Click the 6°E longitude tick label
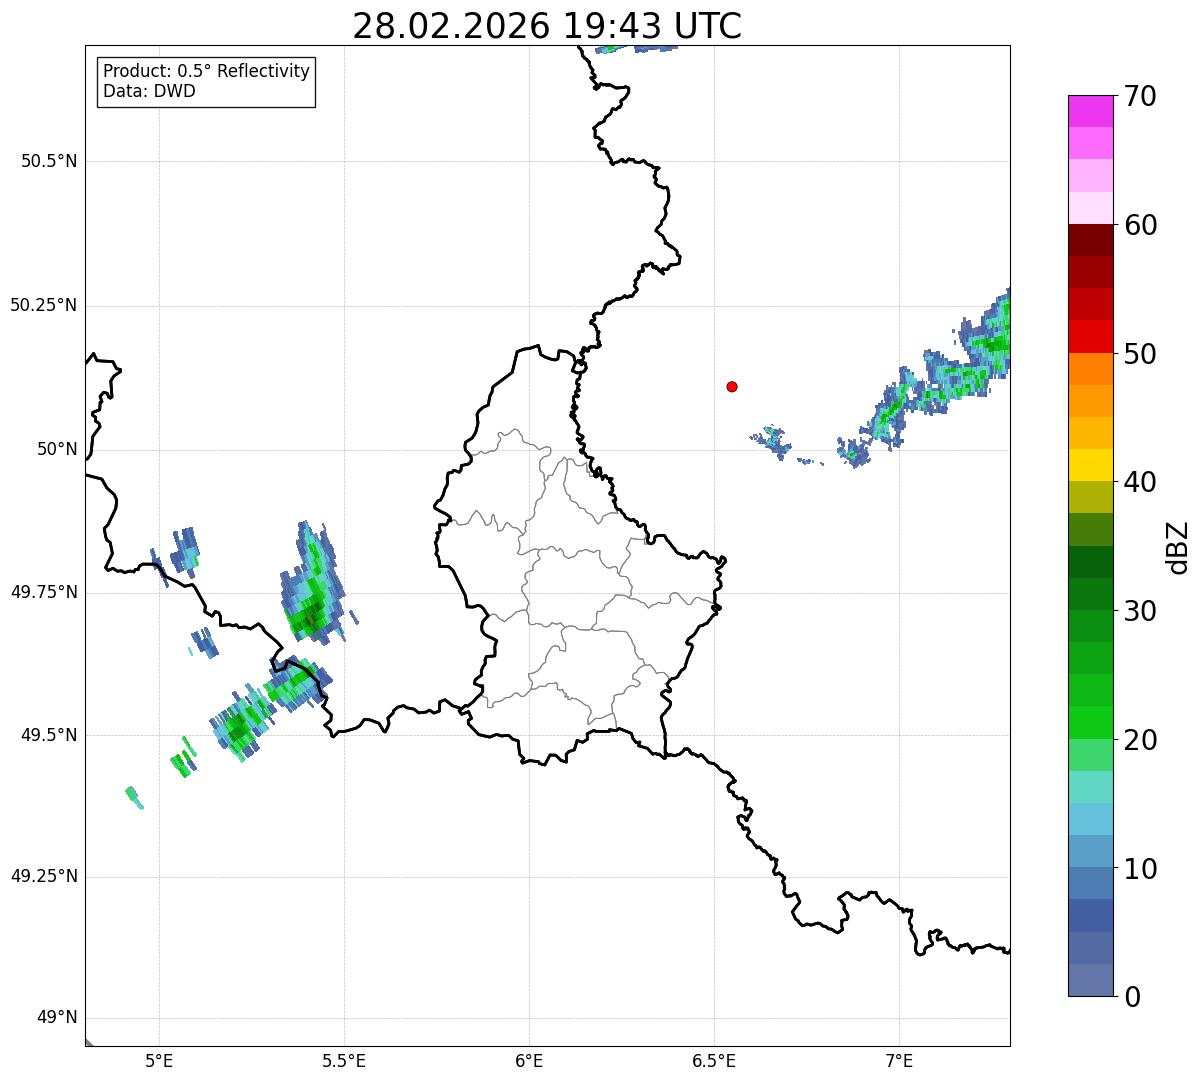 [x=529, y=1060]
